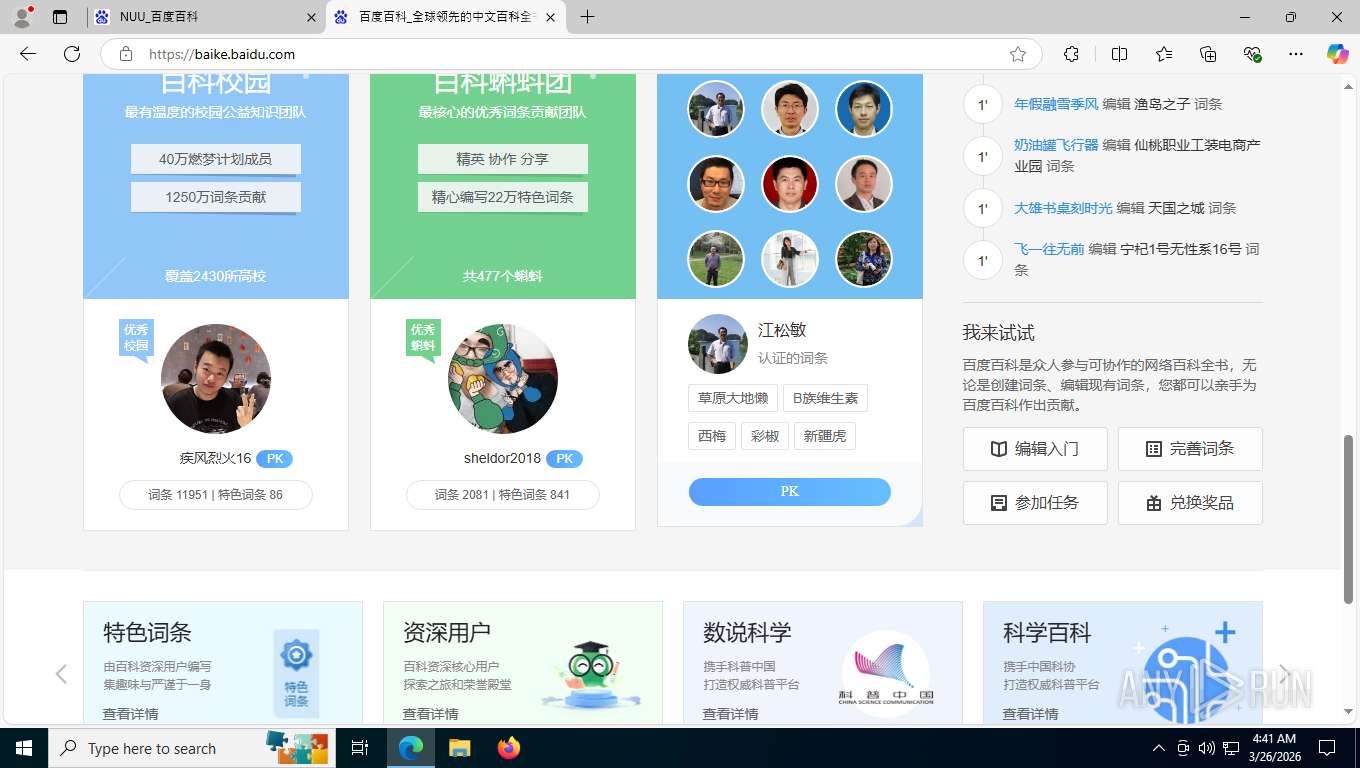Open the Windows Start menu
The image size is (1360, 768).
23,748
